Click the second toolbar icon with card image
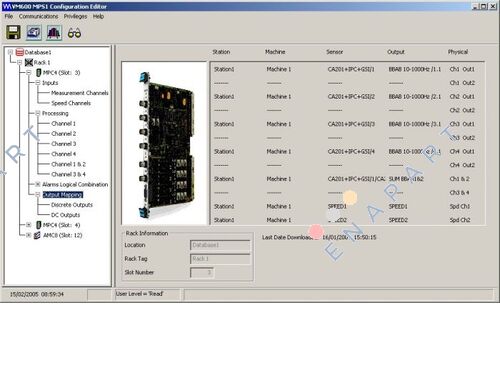 (x=34, y=33)
